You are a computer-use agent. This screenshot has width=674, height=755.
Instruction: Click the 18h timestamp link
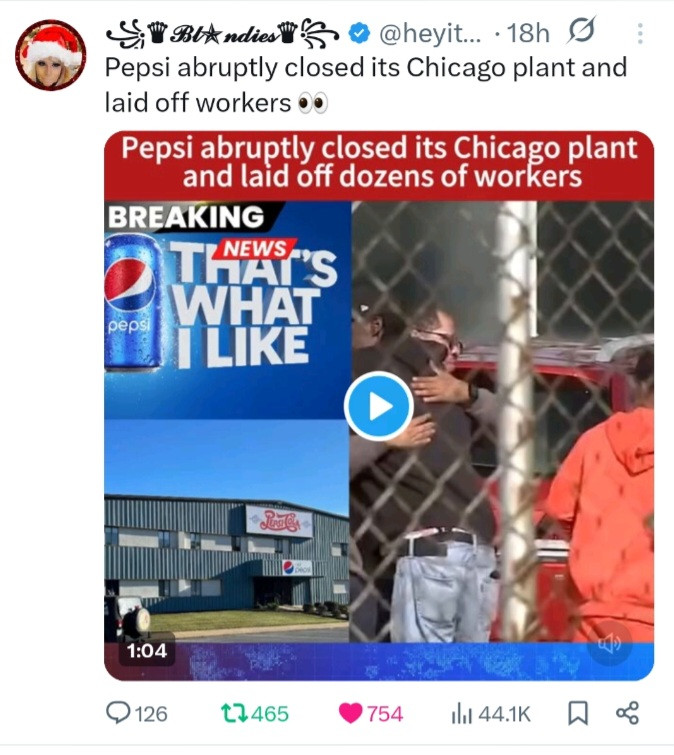(528, 33)
